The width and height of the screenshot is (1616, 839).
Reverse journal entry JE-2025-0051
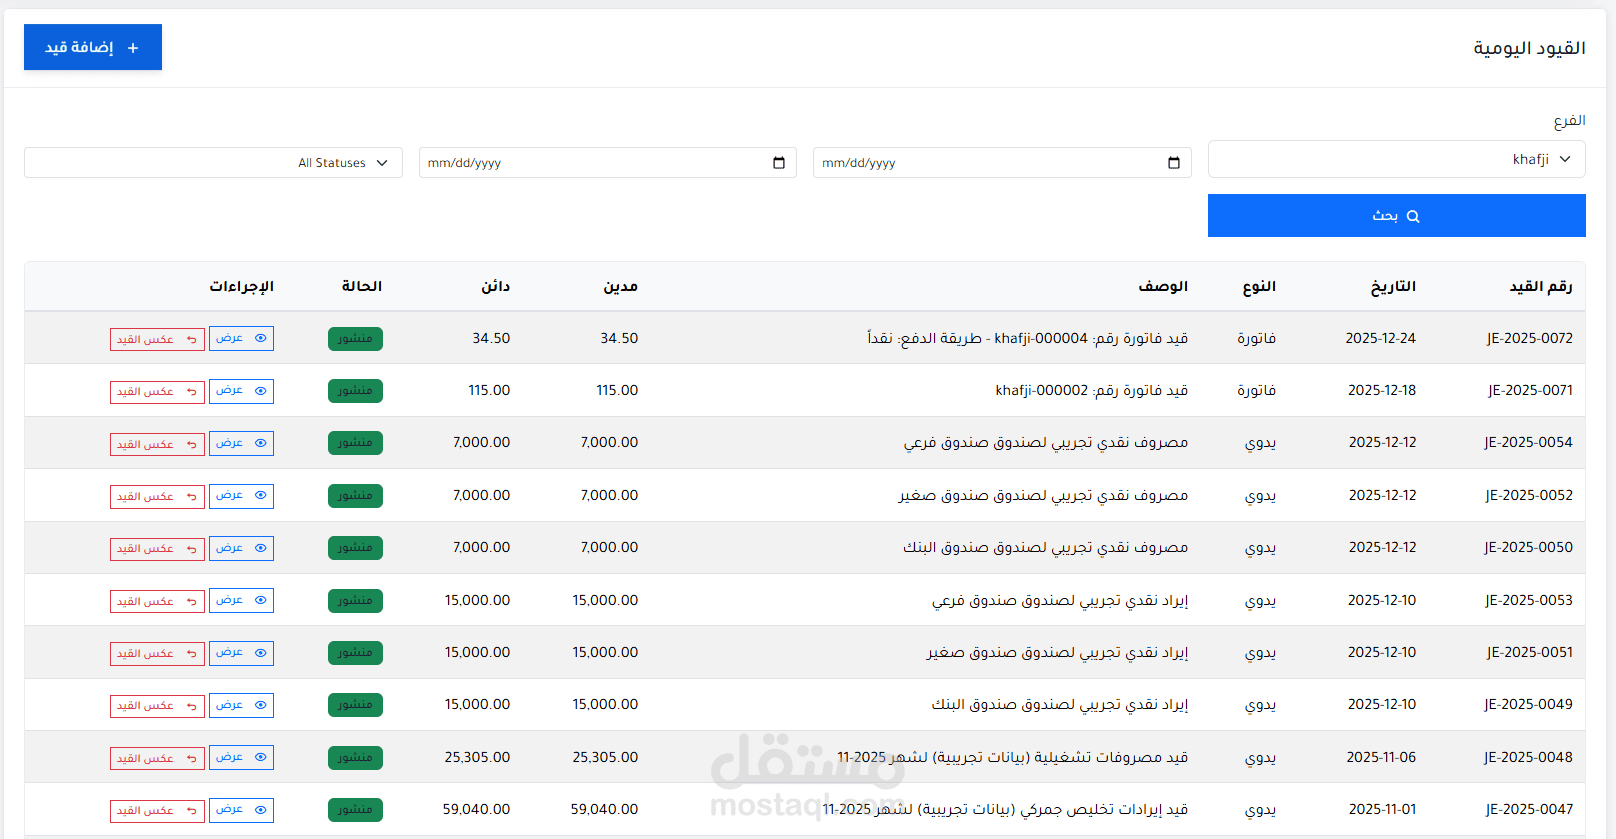click(157, 654)
